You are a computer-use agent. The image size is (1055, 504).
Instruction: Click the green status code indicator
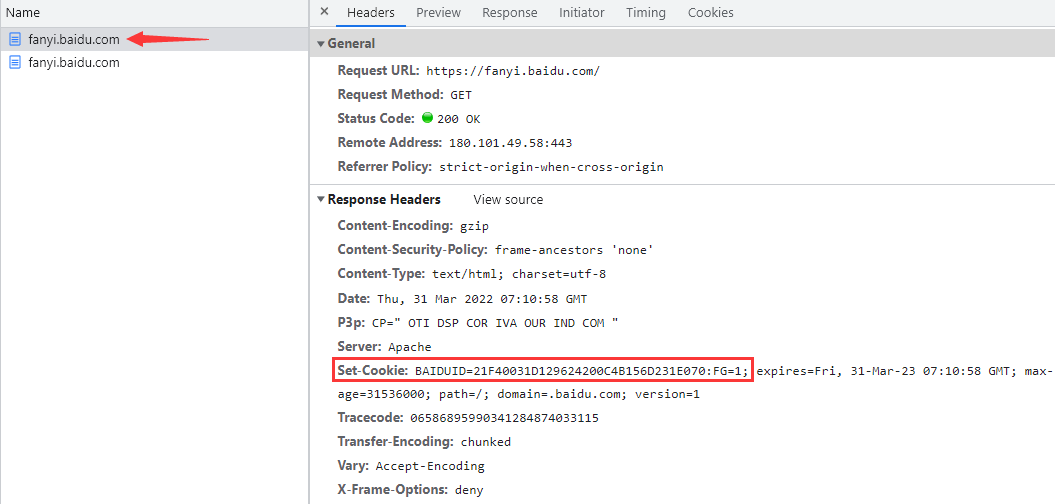coord(427,118)
